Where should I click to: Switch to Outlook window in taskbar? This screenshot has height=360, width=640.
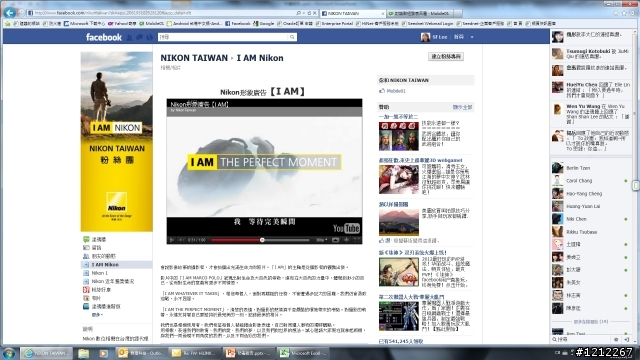(x=141, y=353)
